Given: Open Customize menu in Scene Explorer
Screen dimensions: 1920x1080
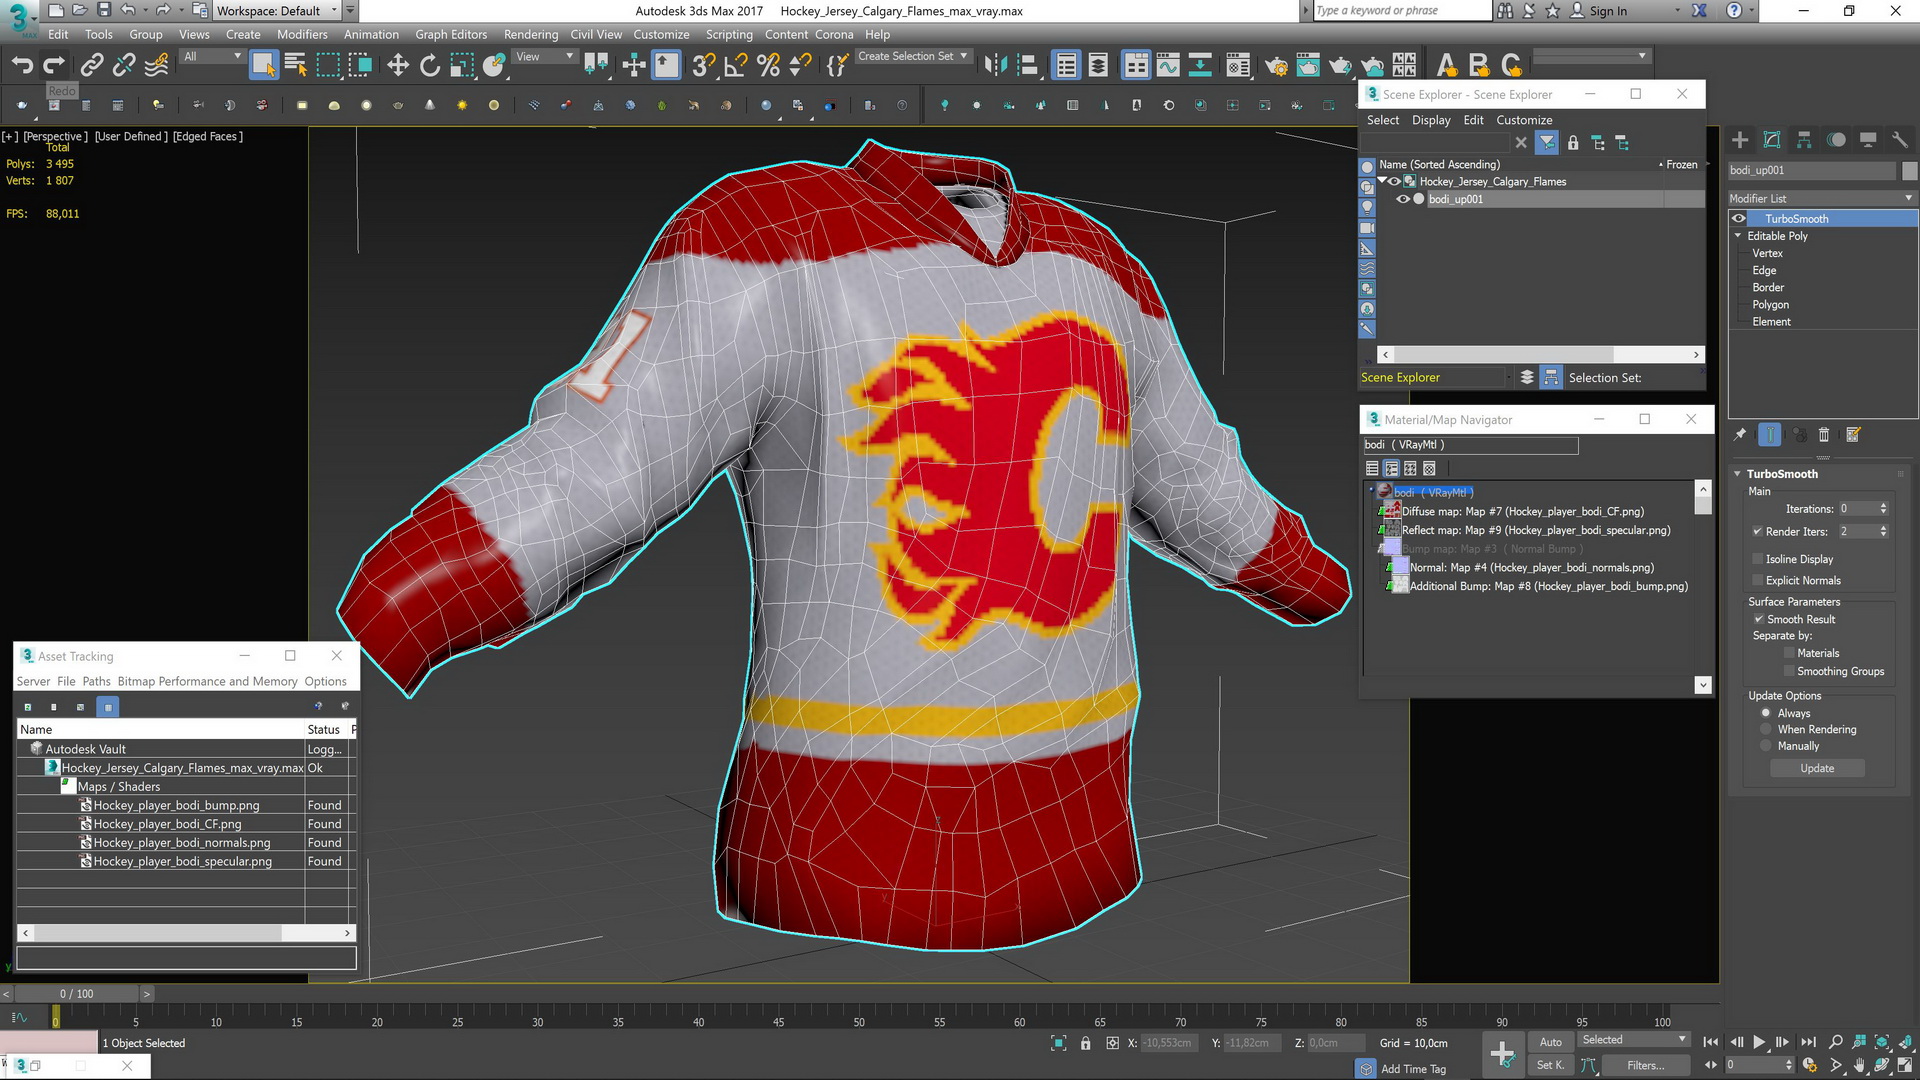Looking at the screenshot, I should (1524, 120).
